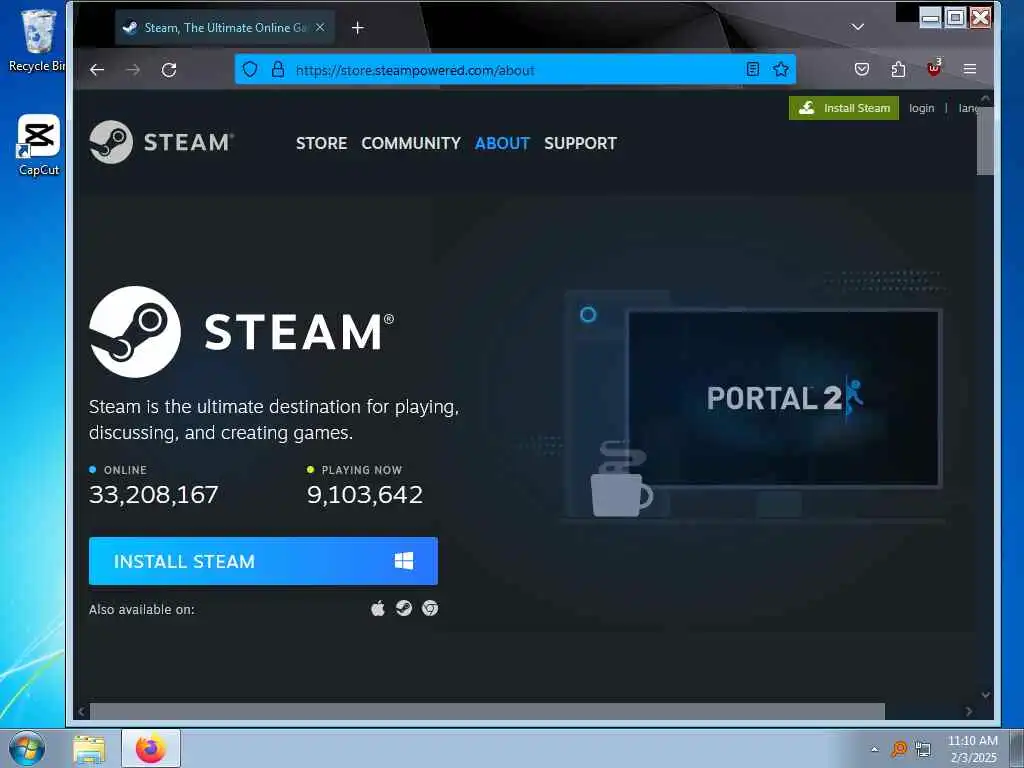Open the COMMUNITY menu item
The image size is (1024, 768).
click(411, 143)
